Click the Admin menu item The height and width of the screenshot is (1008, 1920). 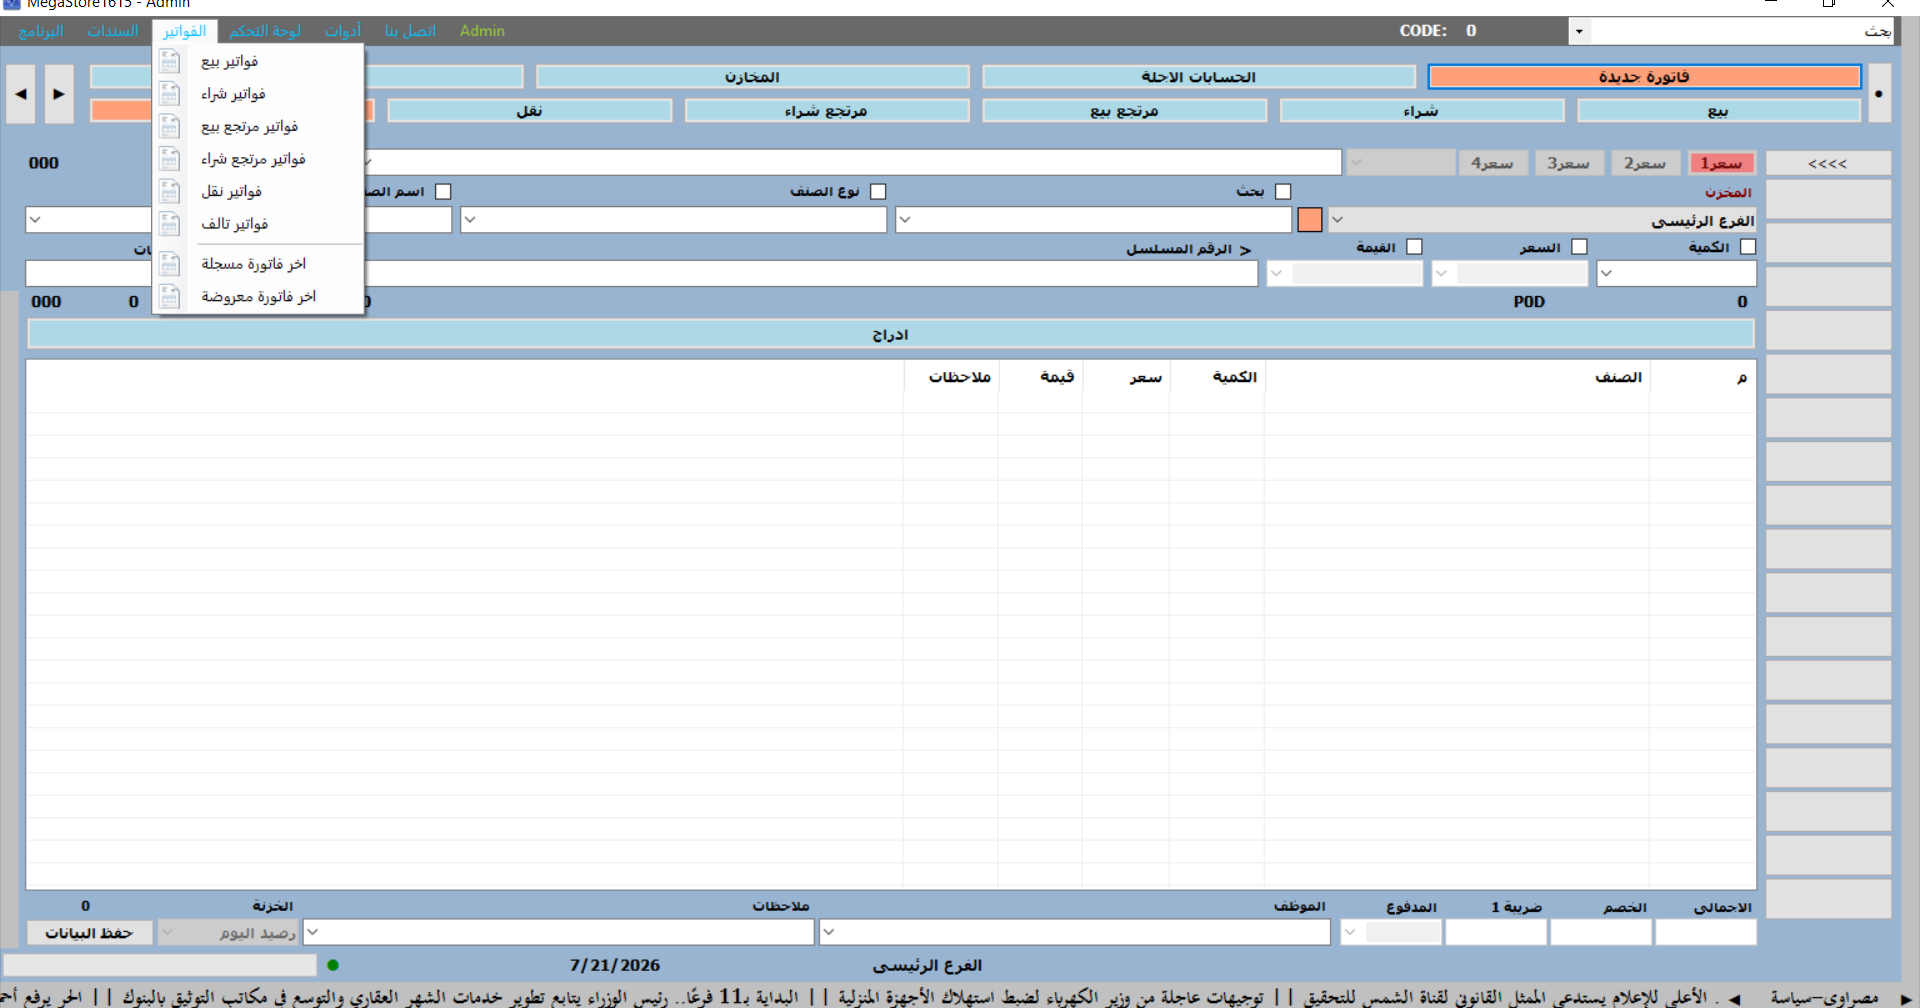pos(482,31)
